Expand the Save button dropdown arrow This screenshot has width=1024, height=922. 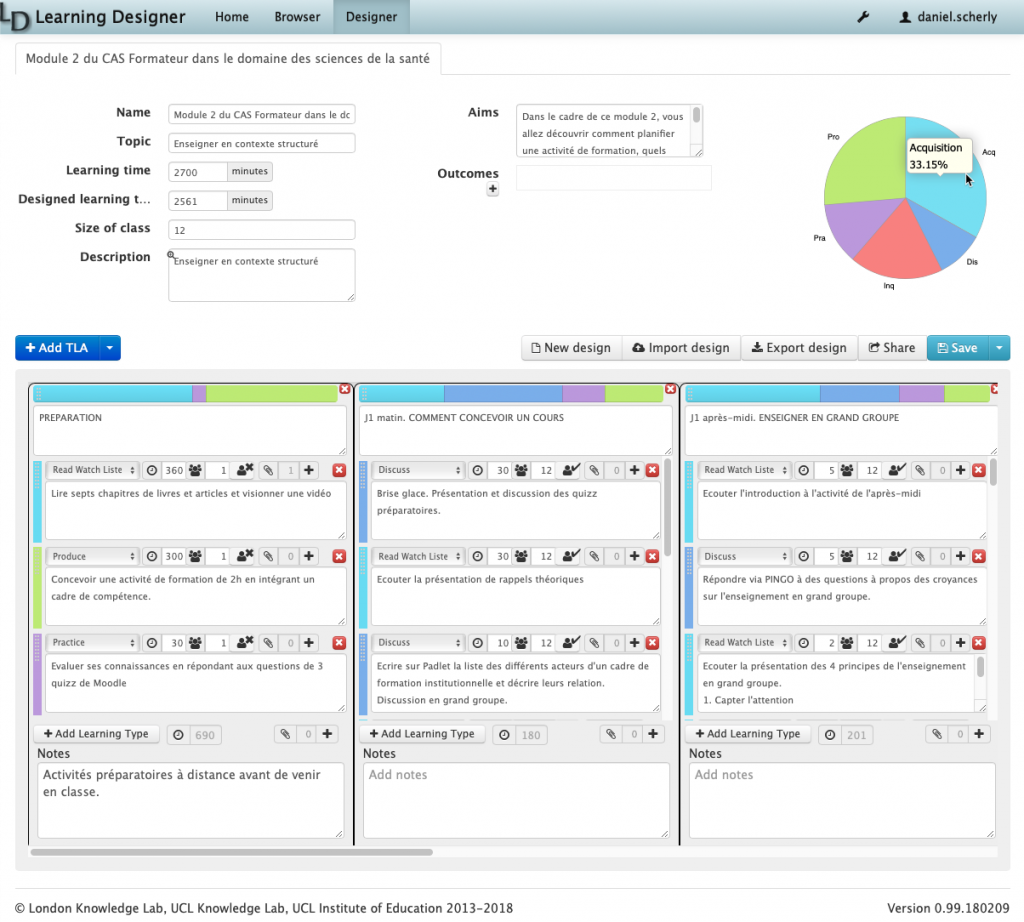pyautogui.click(x=999, y=348)
